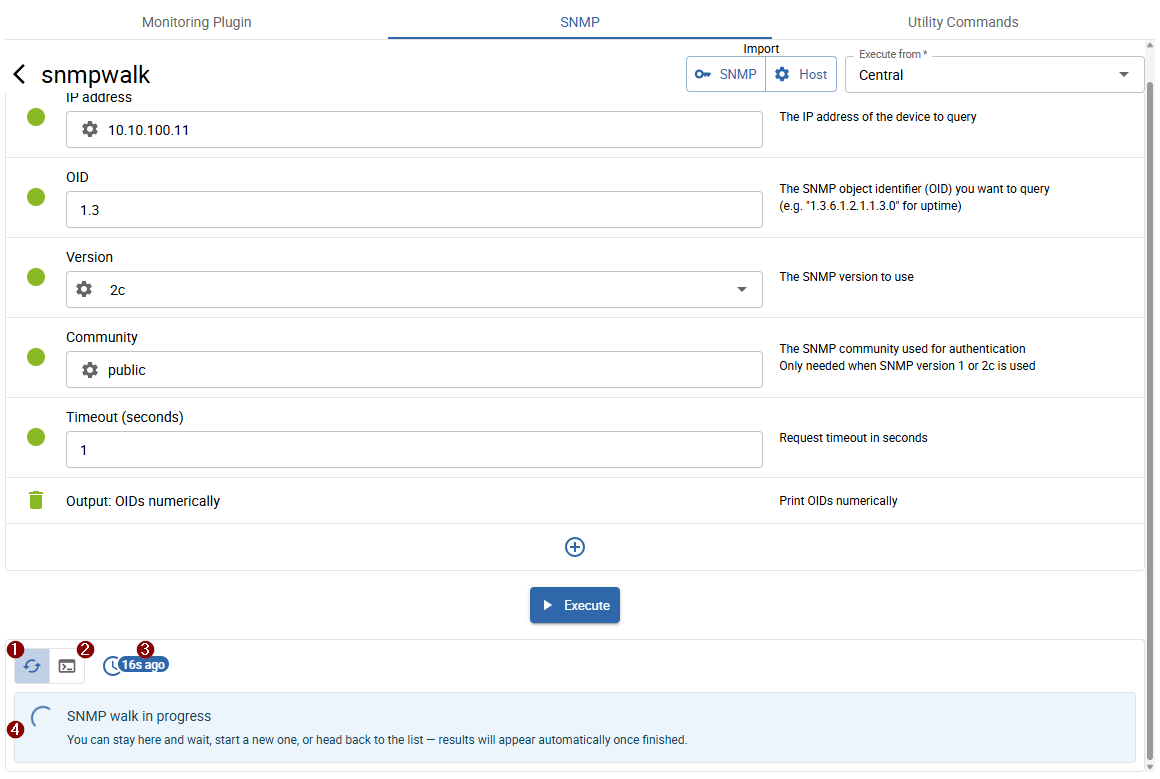1160x779 pixels.
Task: Toggle the green circle beside OID
Action: coord(36,197)
